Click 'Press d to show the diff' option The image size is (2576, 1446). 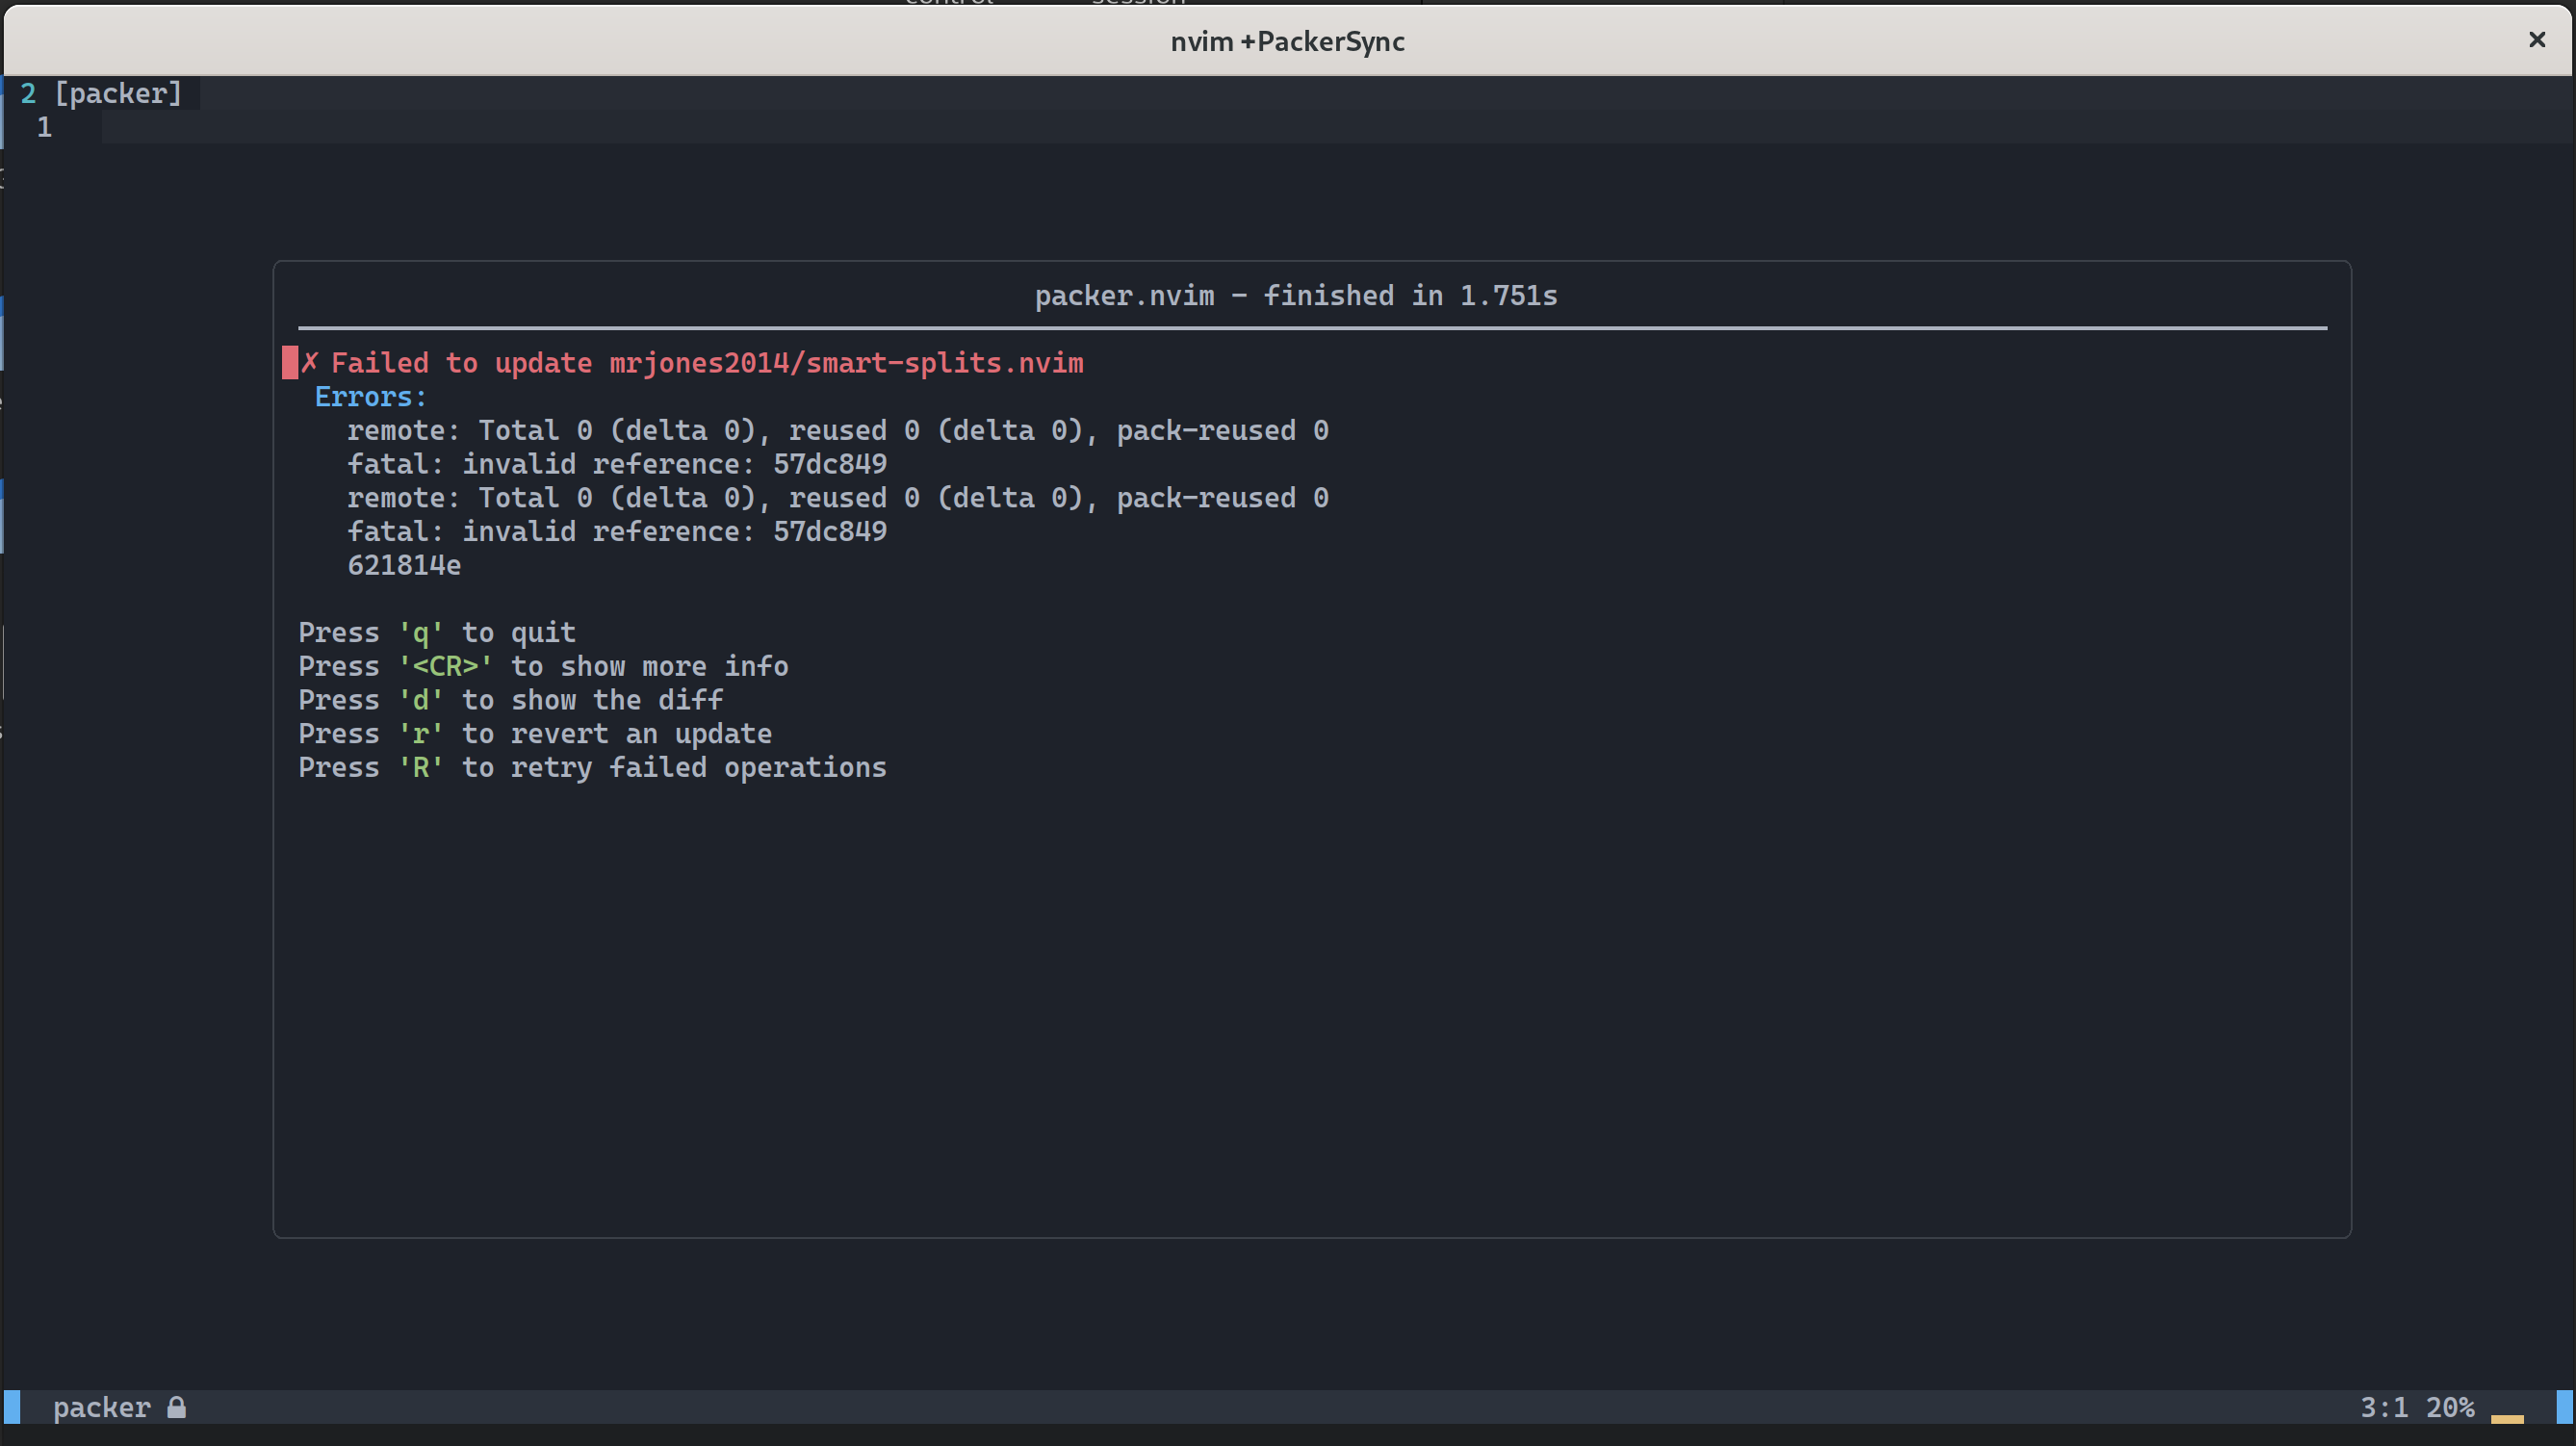tap(511, 699)
